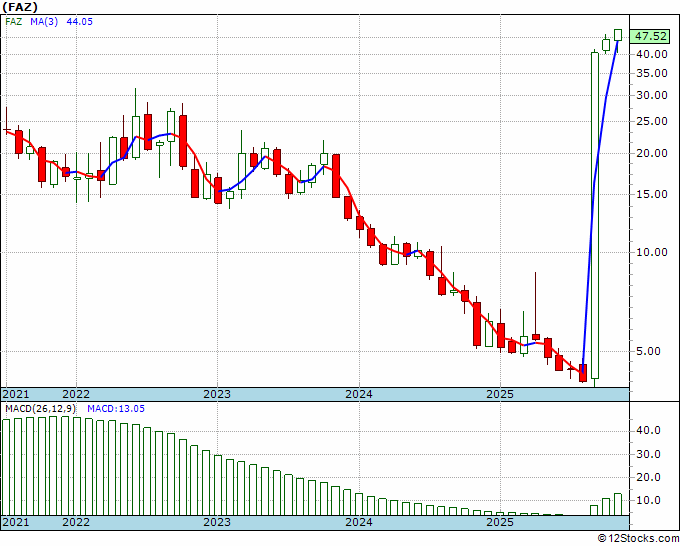Click the 2025 label on price timeline

(500, 394)
